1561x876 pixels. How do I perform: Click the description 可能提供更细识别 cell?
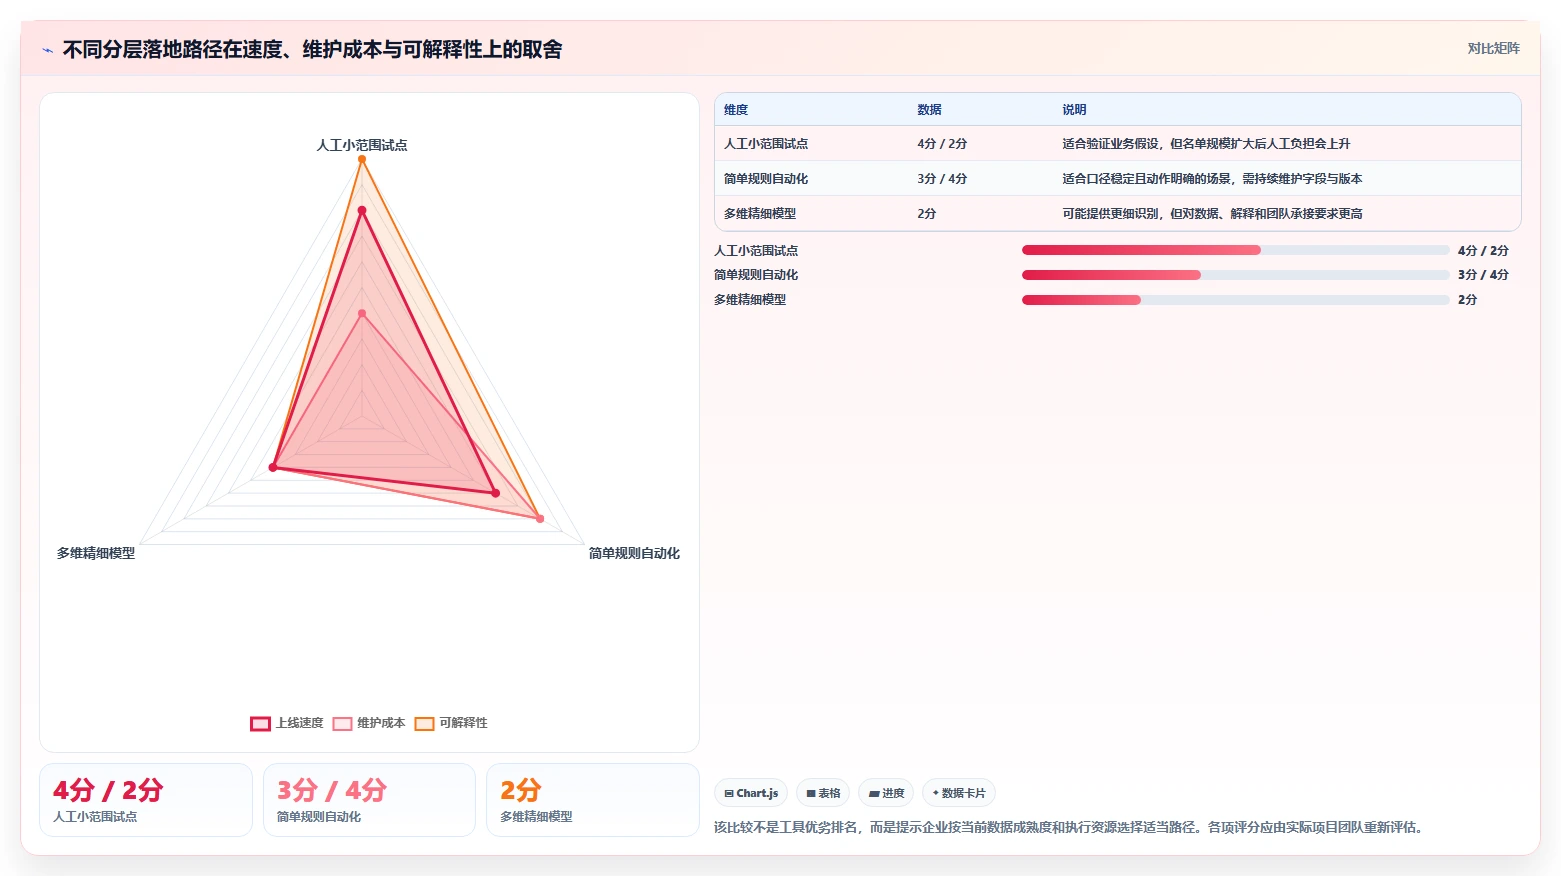click(1212, 214)
